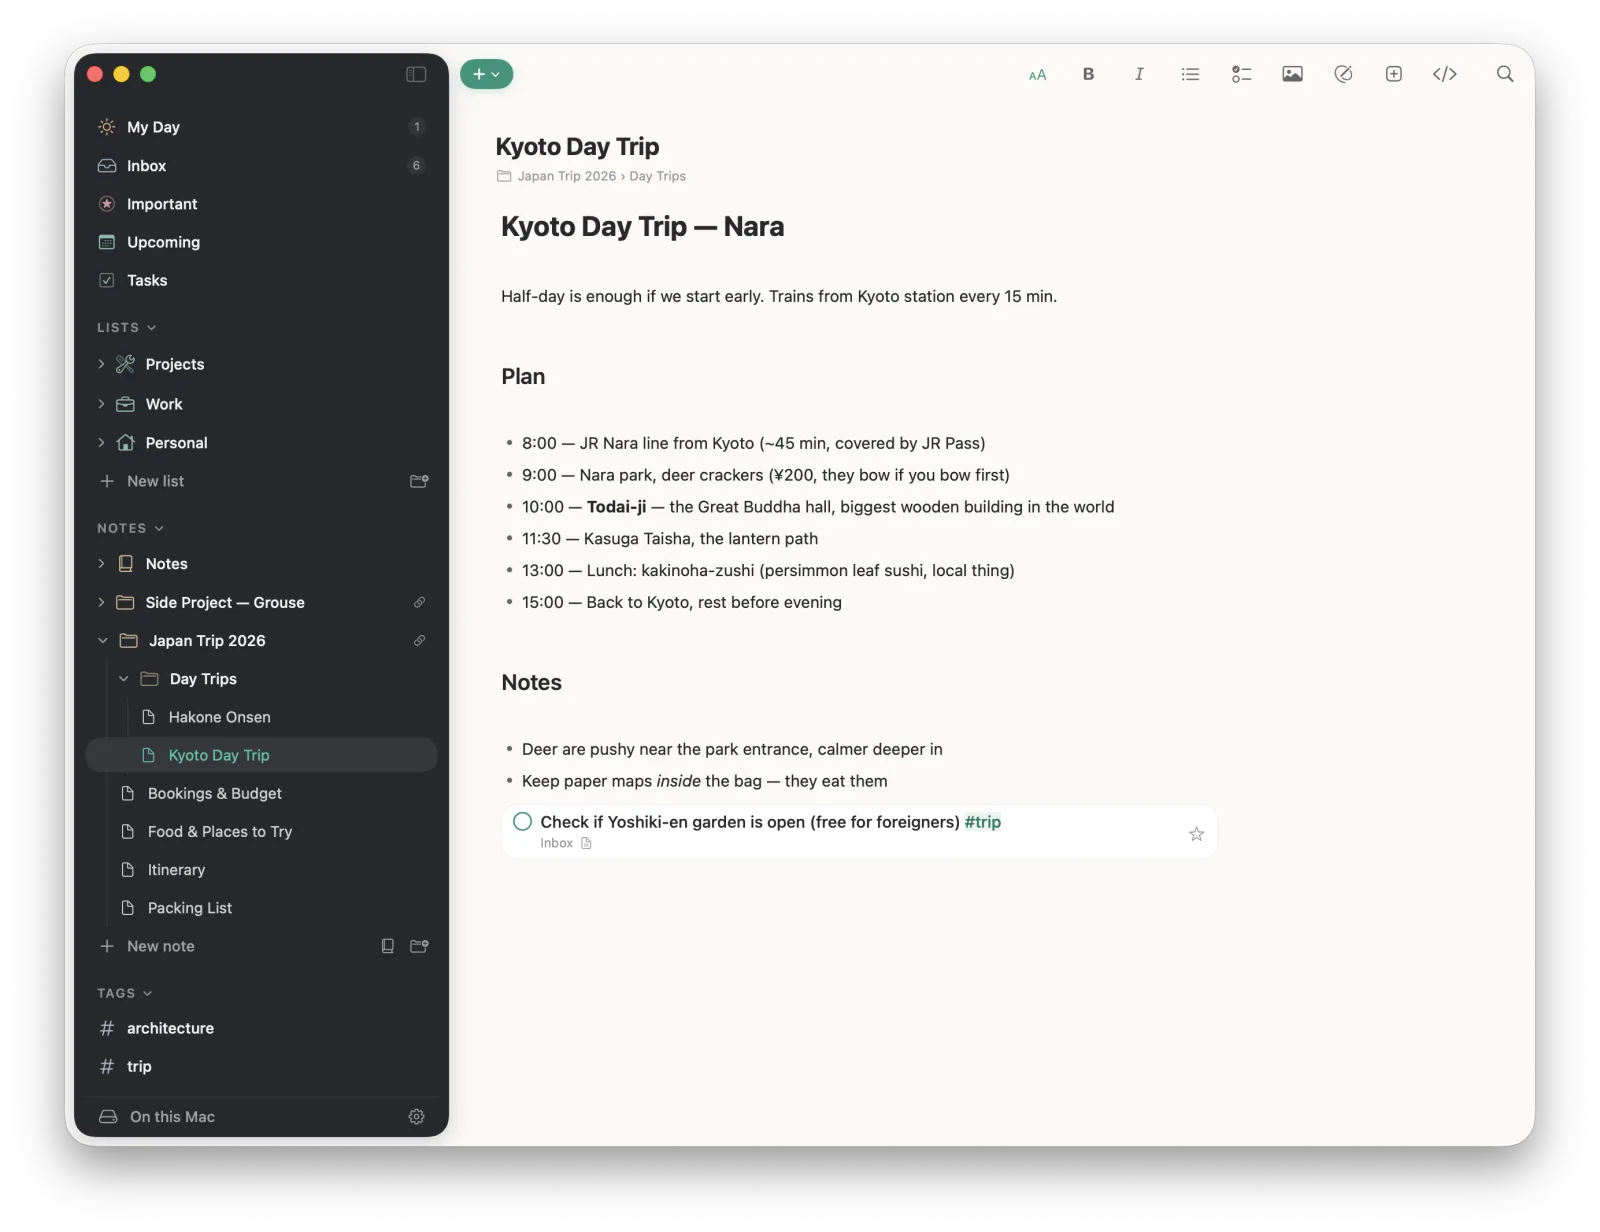The height and width of the screenshot is (1232, 1600).
Task: Toggle italic formatting
Action: [1139, 74]
